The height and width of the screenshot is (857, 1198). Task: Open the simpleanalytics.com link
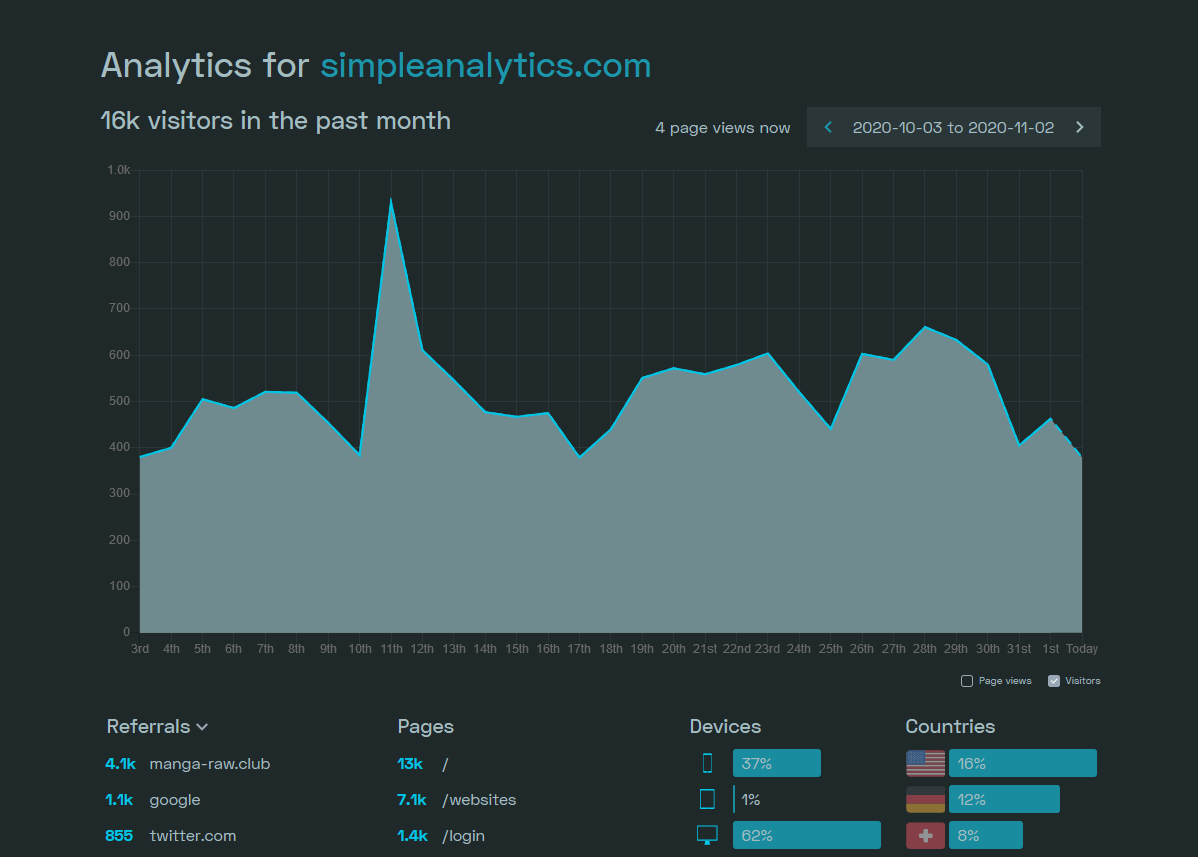[486, 65]
